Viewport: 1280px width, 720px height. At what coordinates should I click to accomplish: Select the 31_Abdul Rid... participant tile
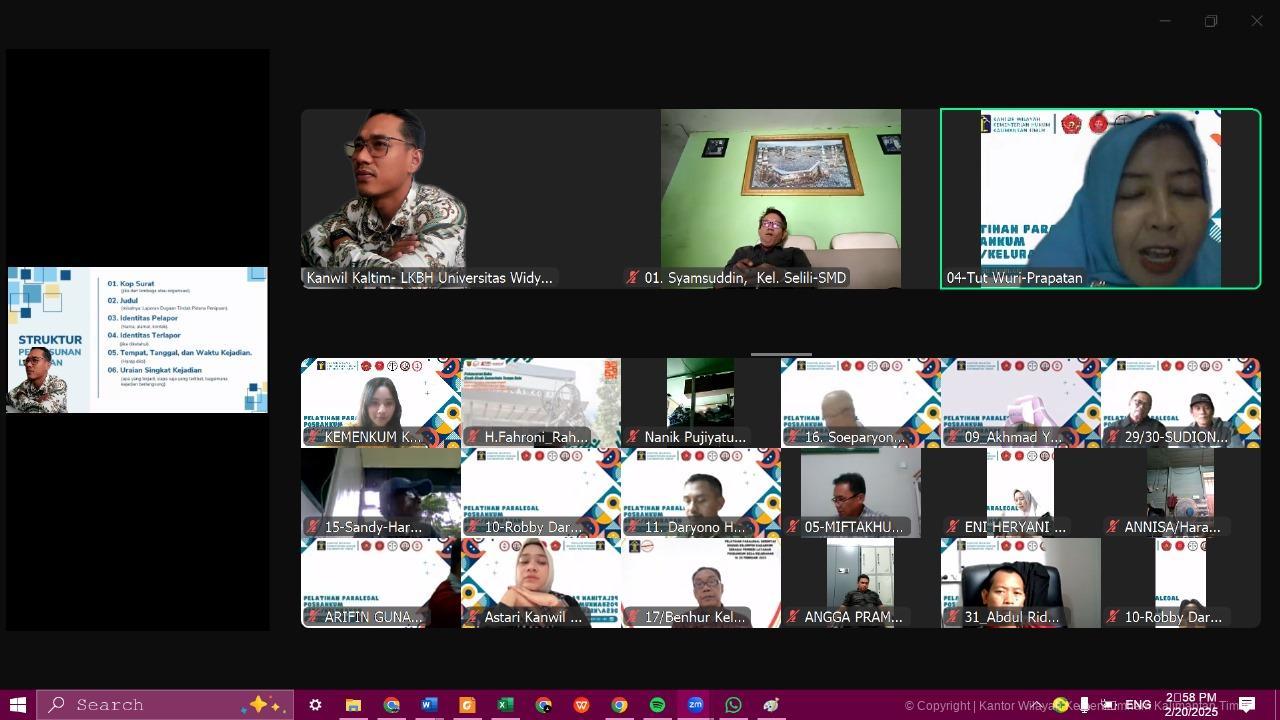[1021, 583]
